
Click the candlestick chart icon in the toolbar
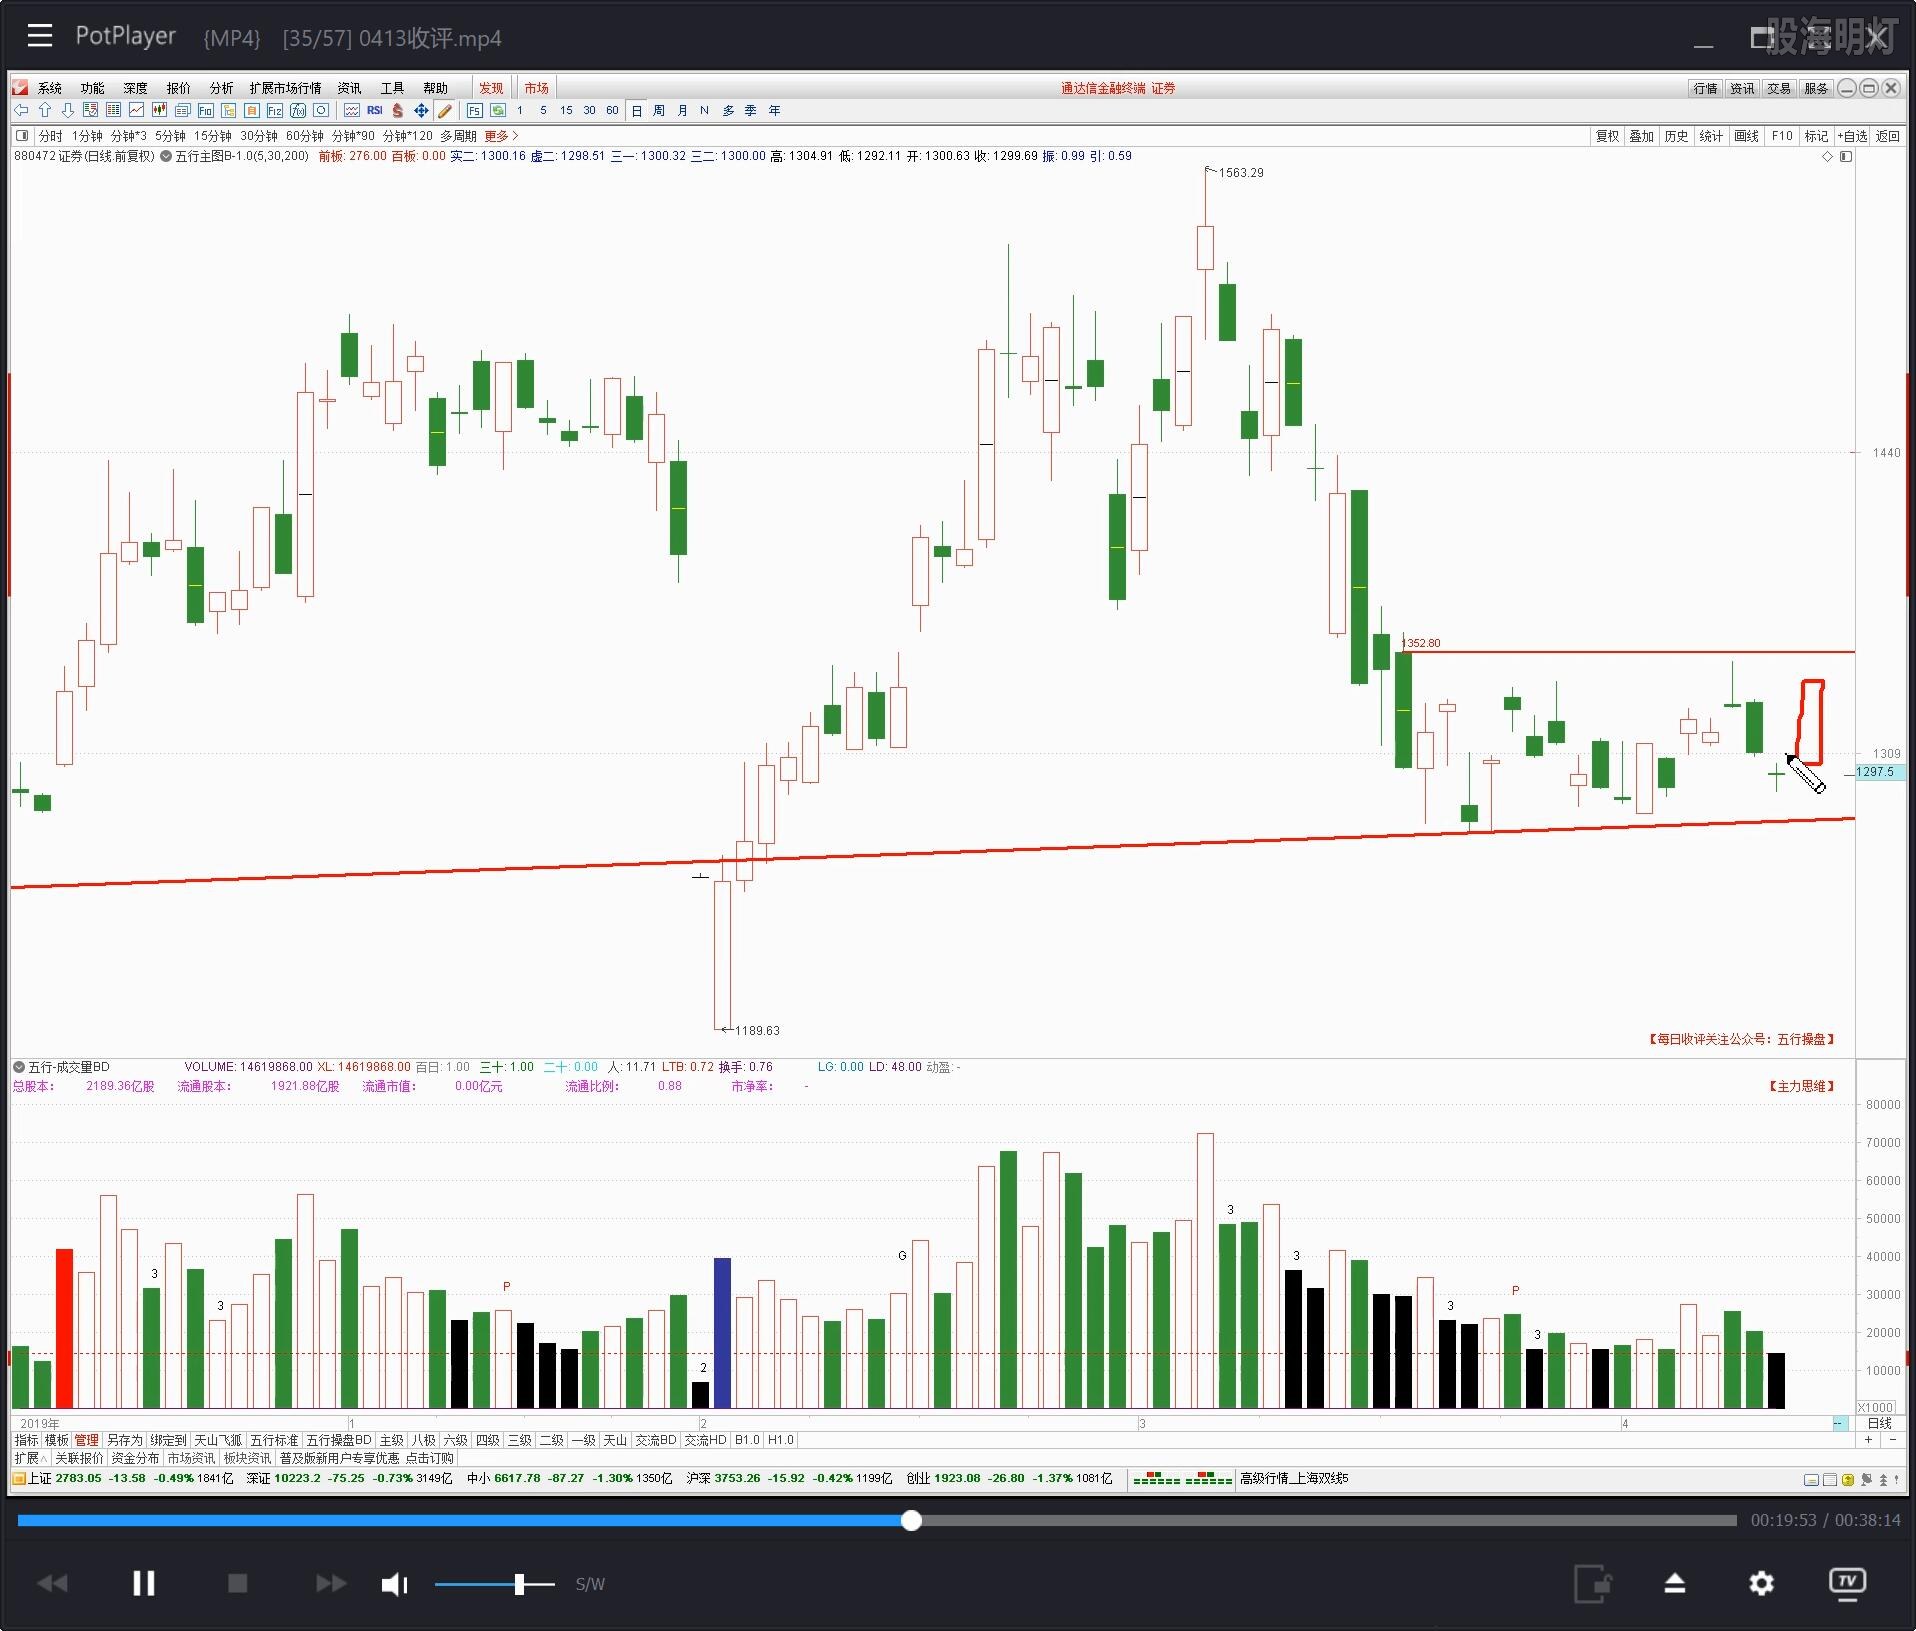159,110
